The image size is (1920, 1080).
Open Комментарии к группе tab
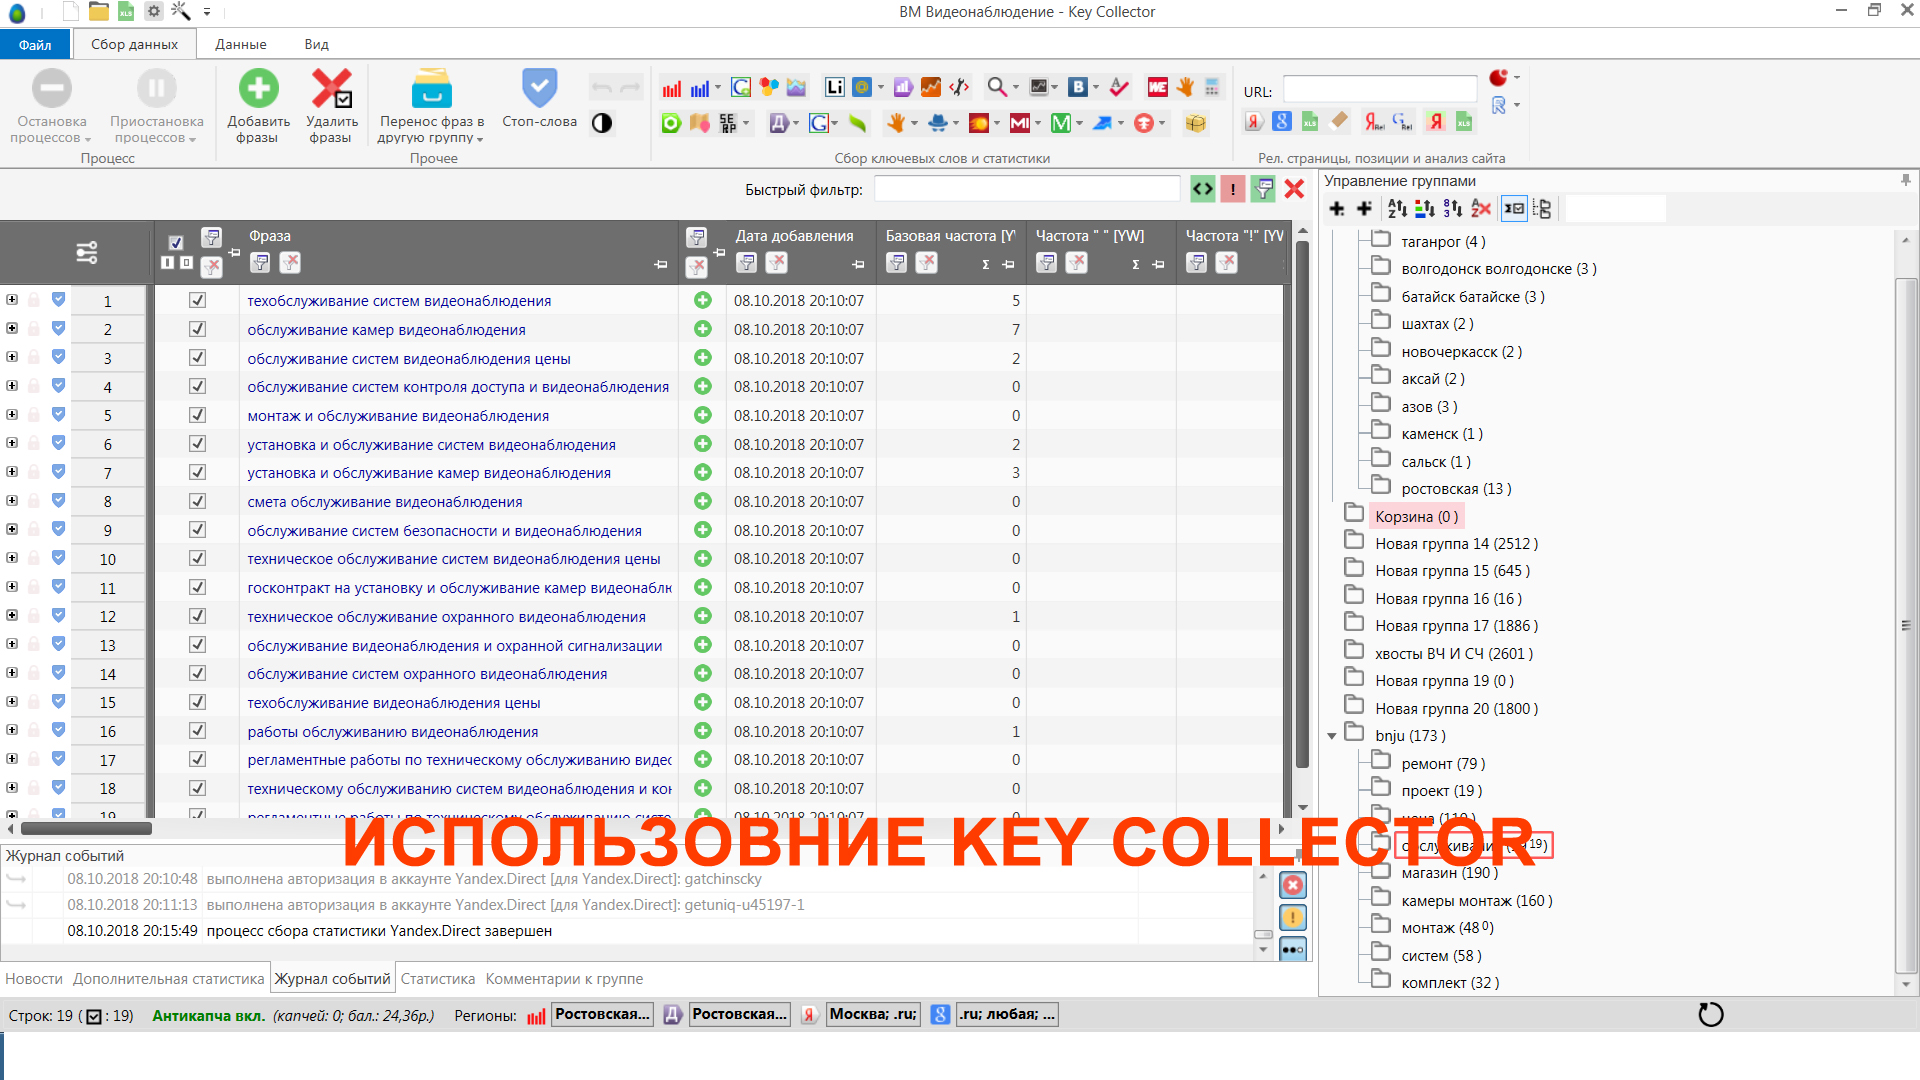(x=564, y=979)
